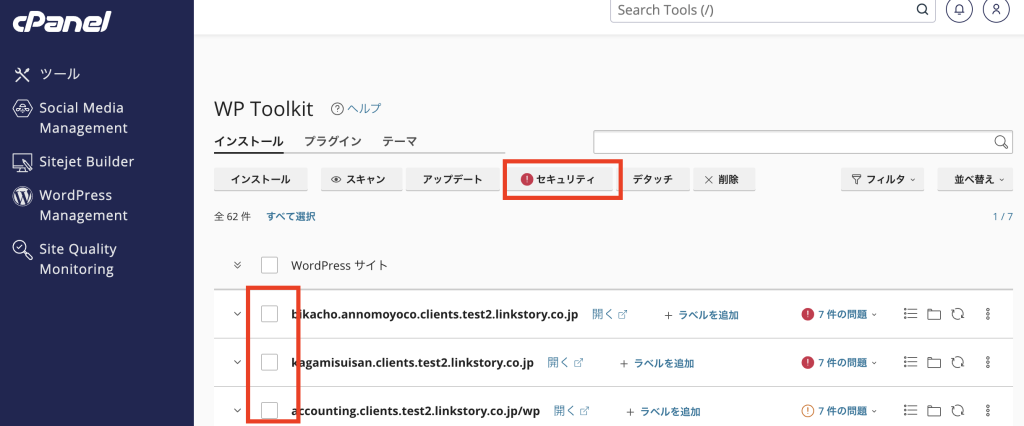The image size is (1024, 426).
Task: Click the WP Toolkit help question icon
Action: (x=337, y=109)
